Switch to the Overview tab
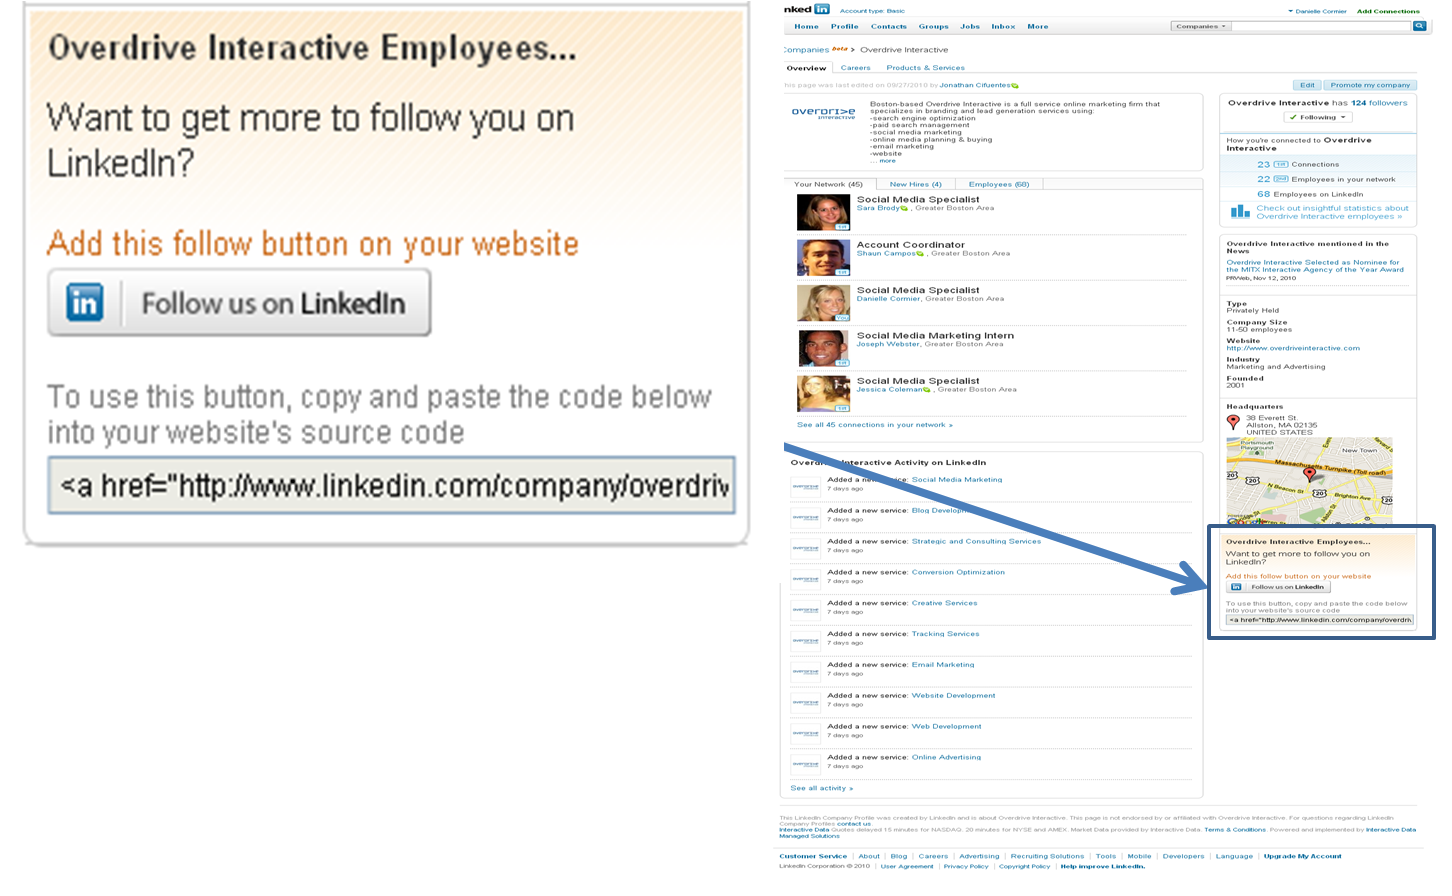The width and height of the screenshot is (1452, 896). pos(806,68)
